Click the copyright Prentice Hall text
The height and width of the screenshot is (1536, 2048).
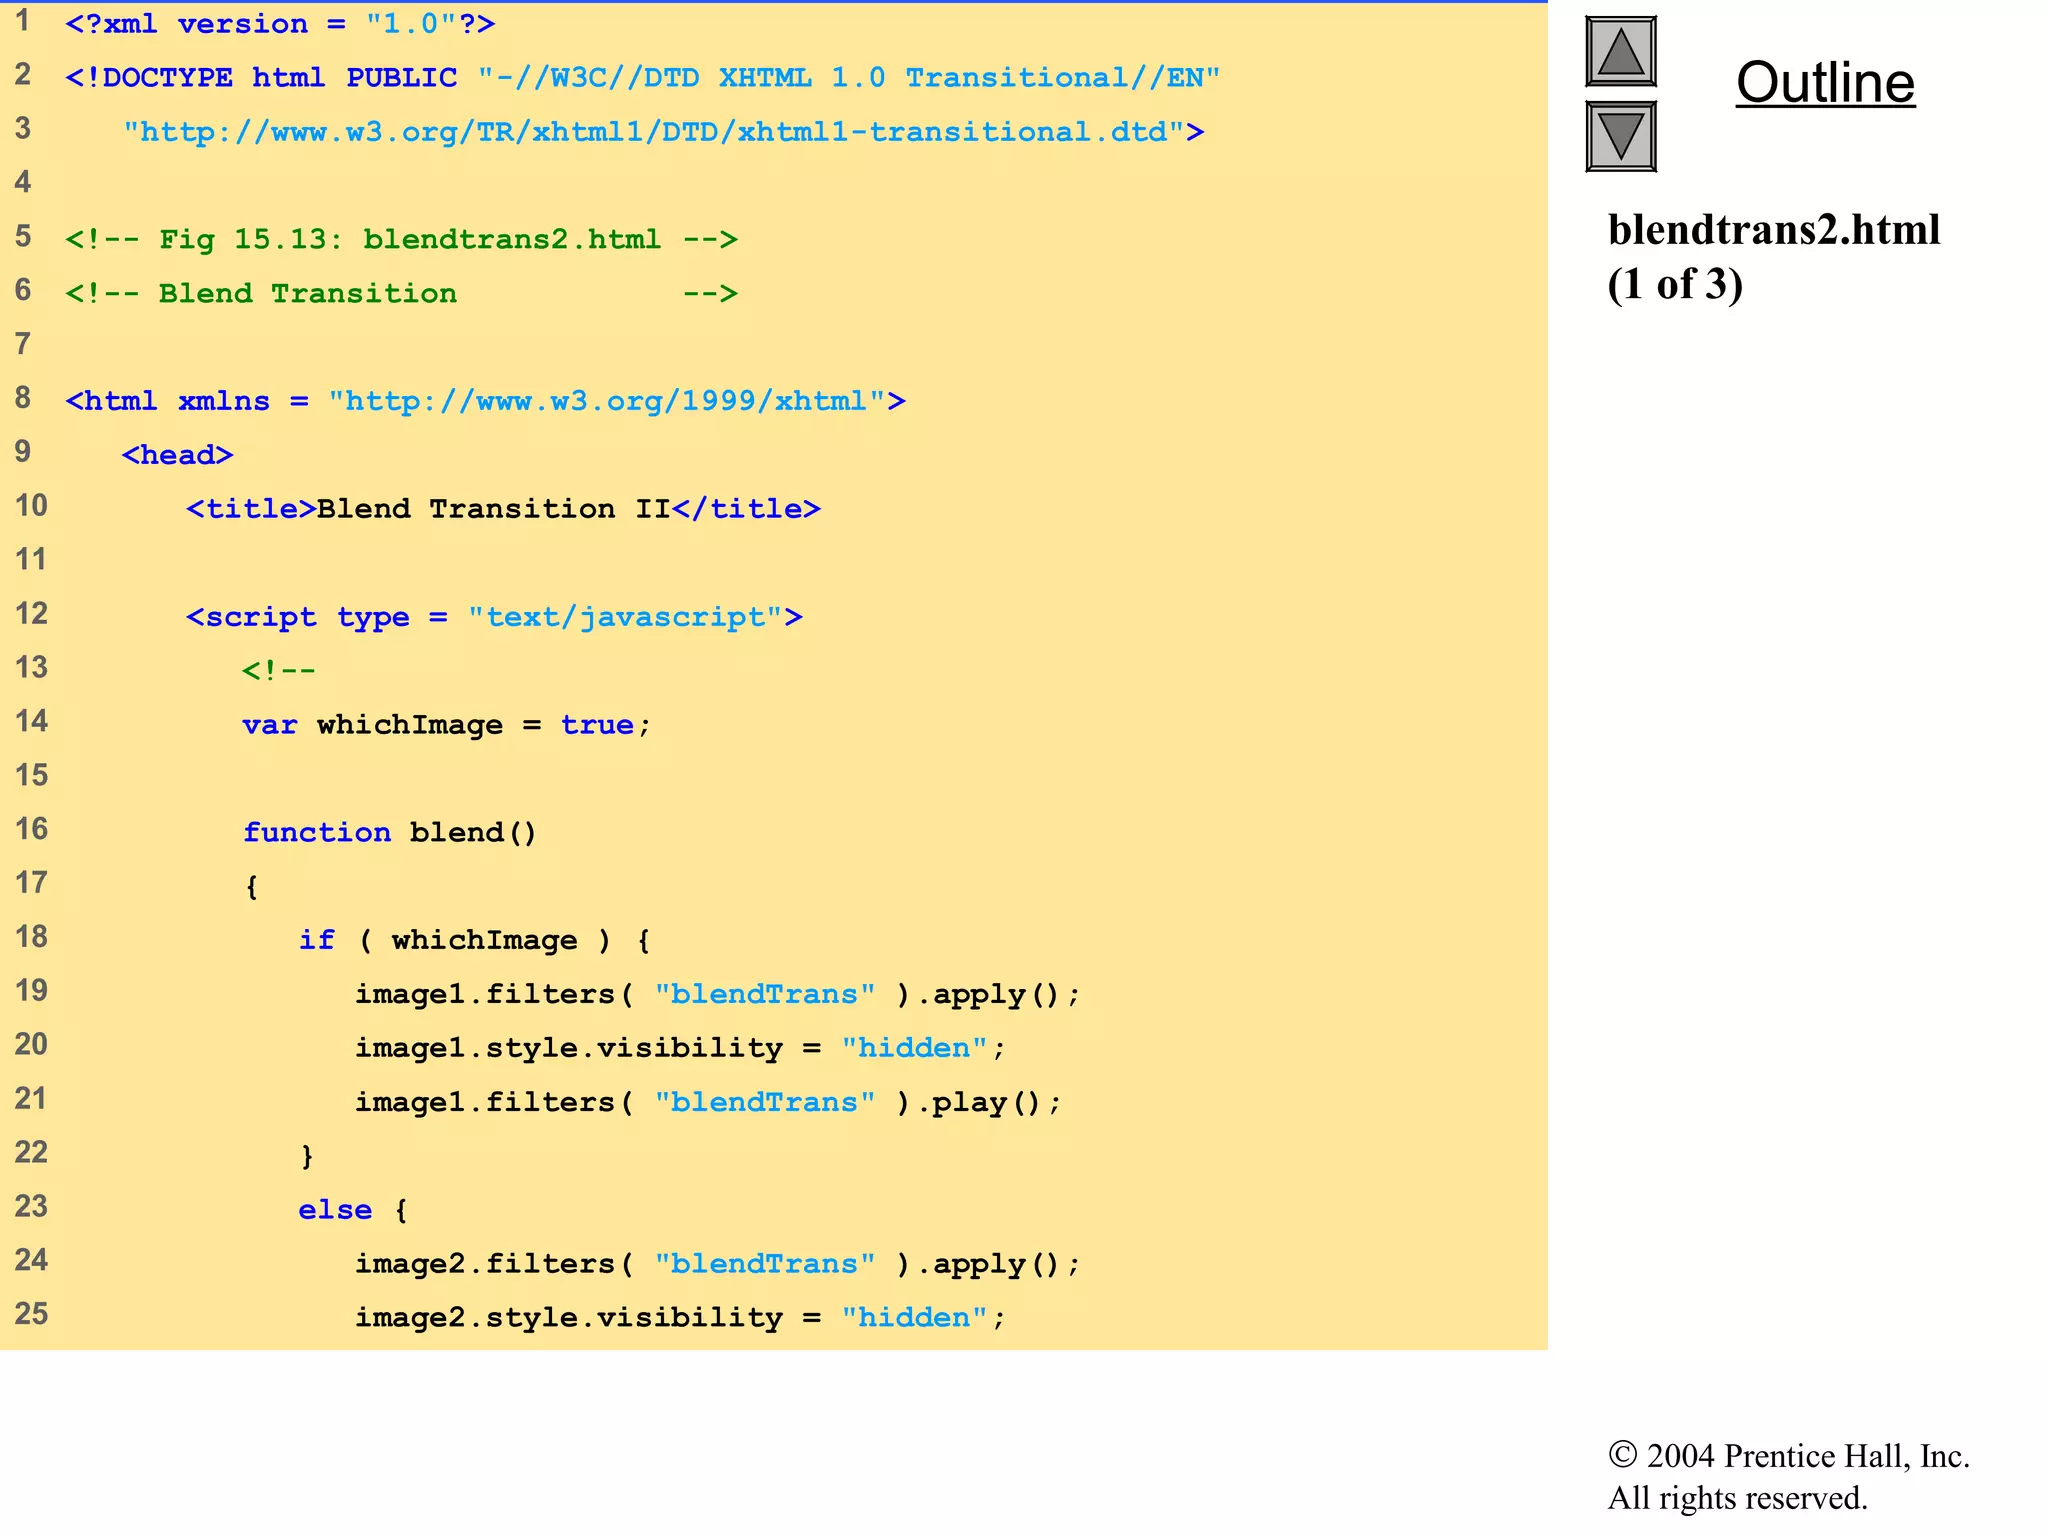1788,1456
